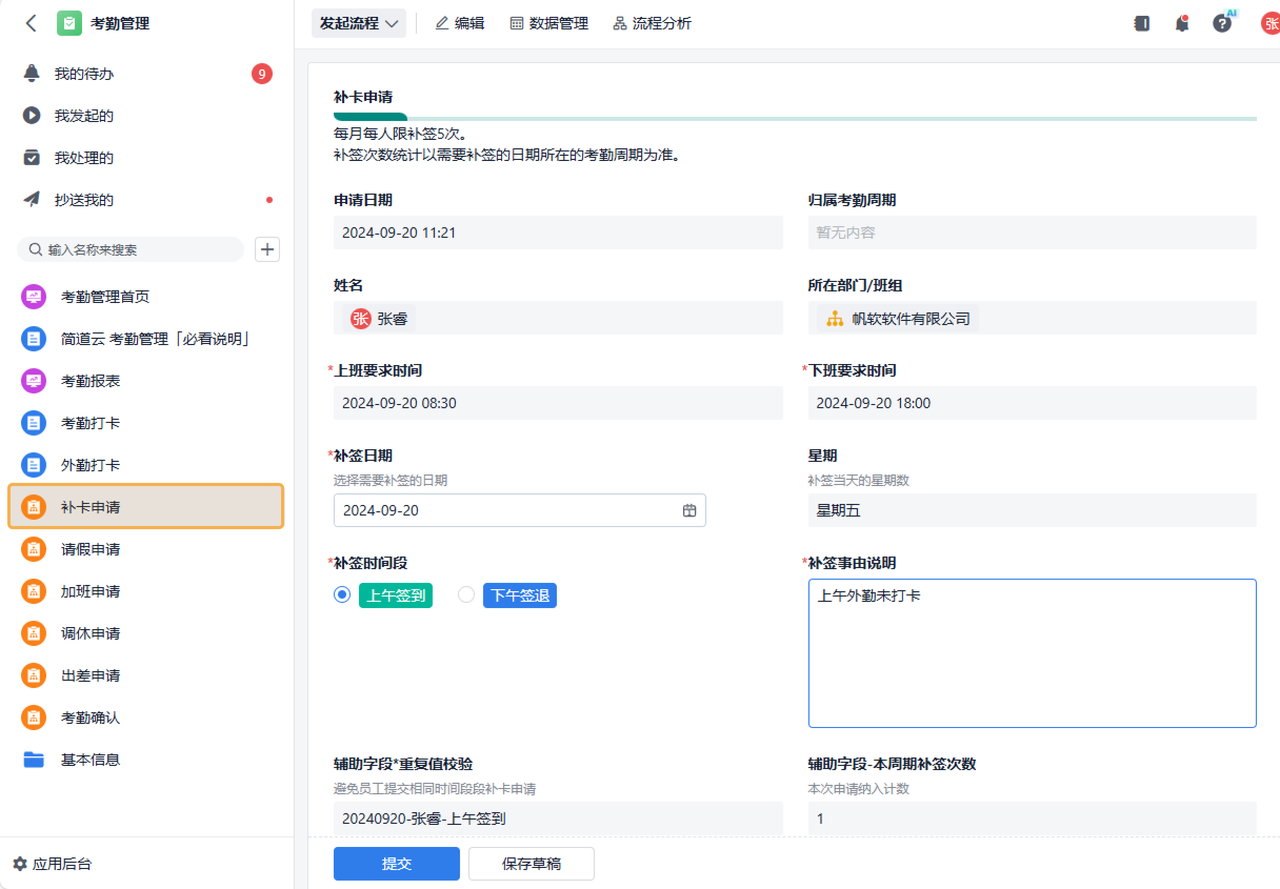Open 我发起的 play icon
This screenshot has width=1280, height=889.
click(32, 116)
